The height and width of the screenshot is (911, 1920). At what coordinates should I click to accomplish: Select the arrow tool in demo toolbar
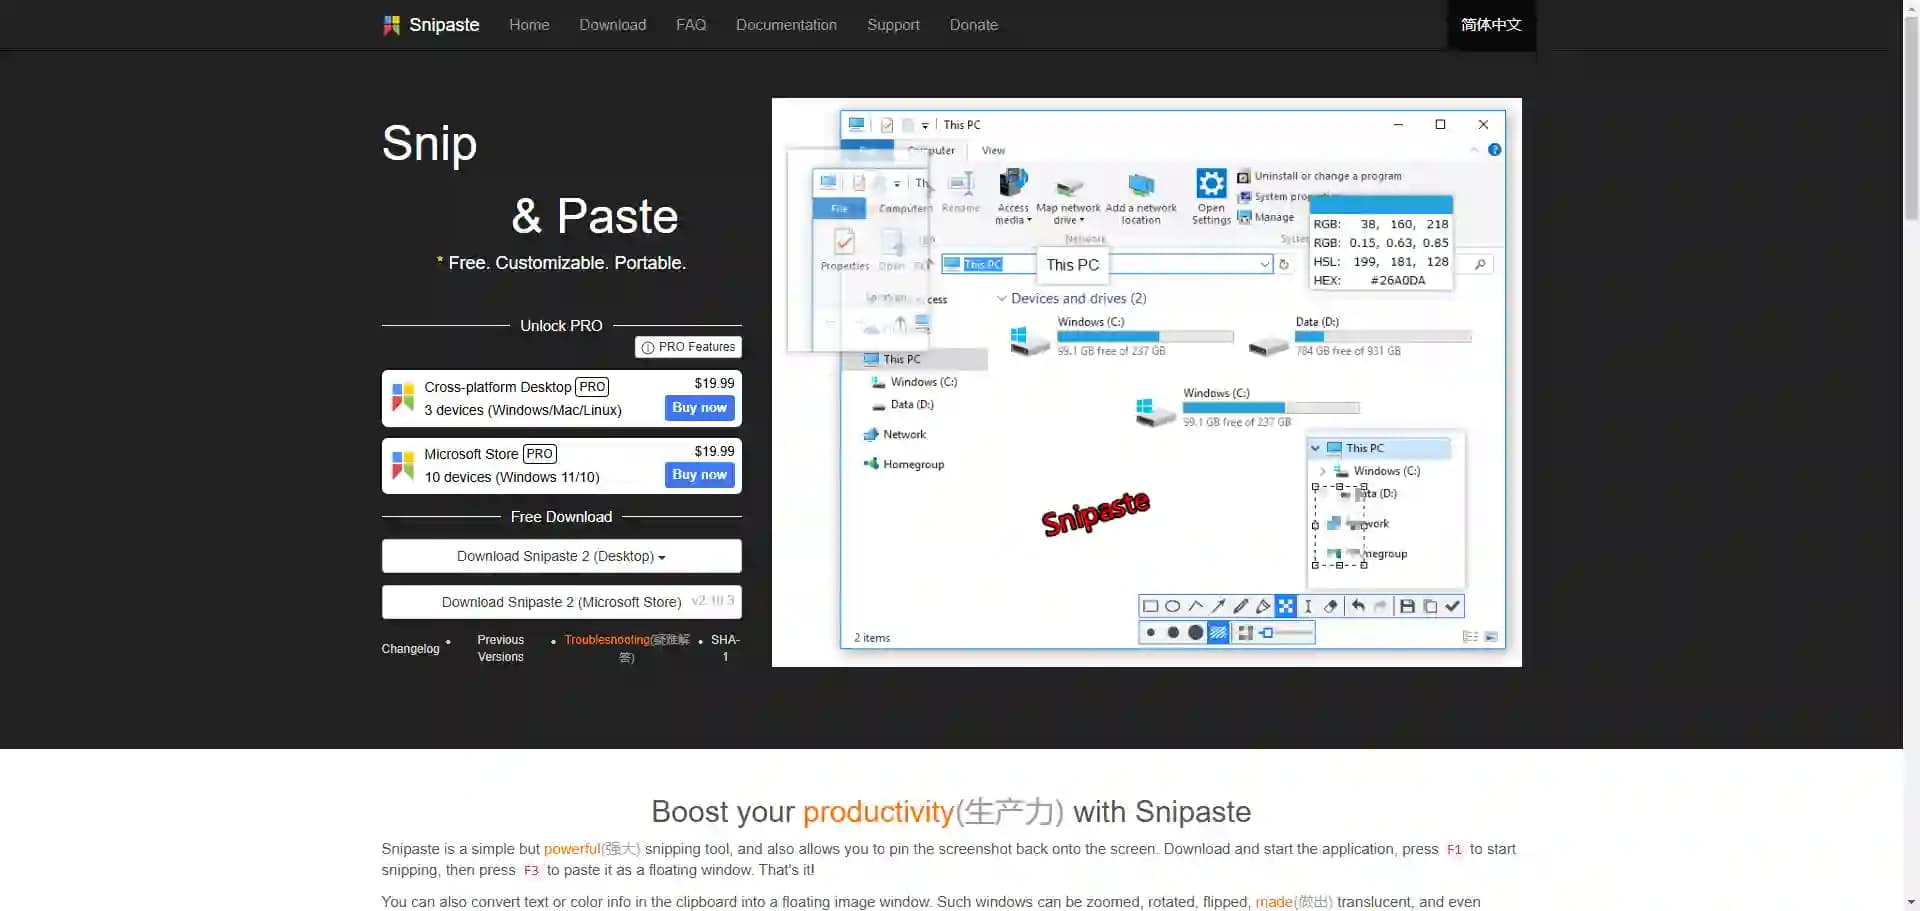(x=1218, y=606)
